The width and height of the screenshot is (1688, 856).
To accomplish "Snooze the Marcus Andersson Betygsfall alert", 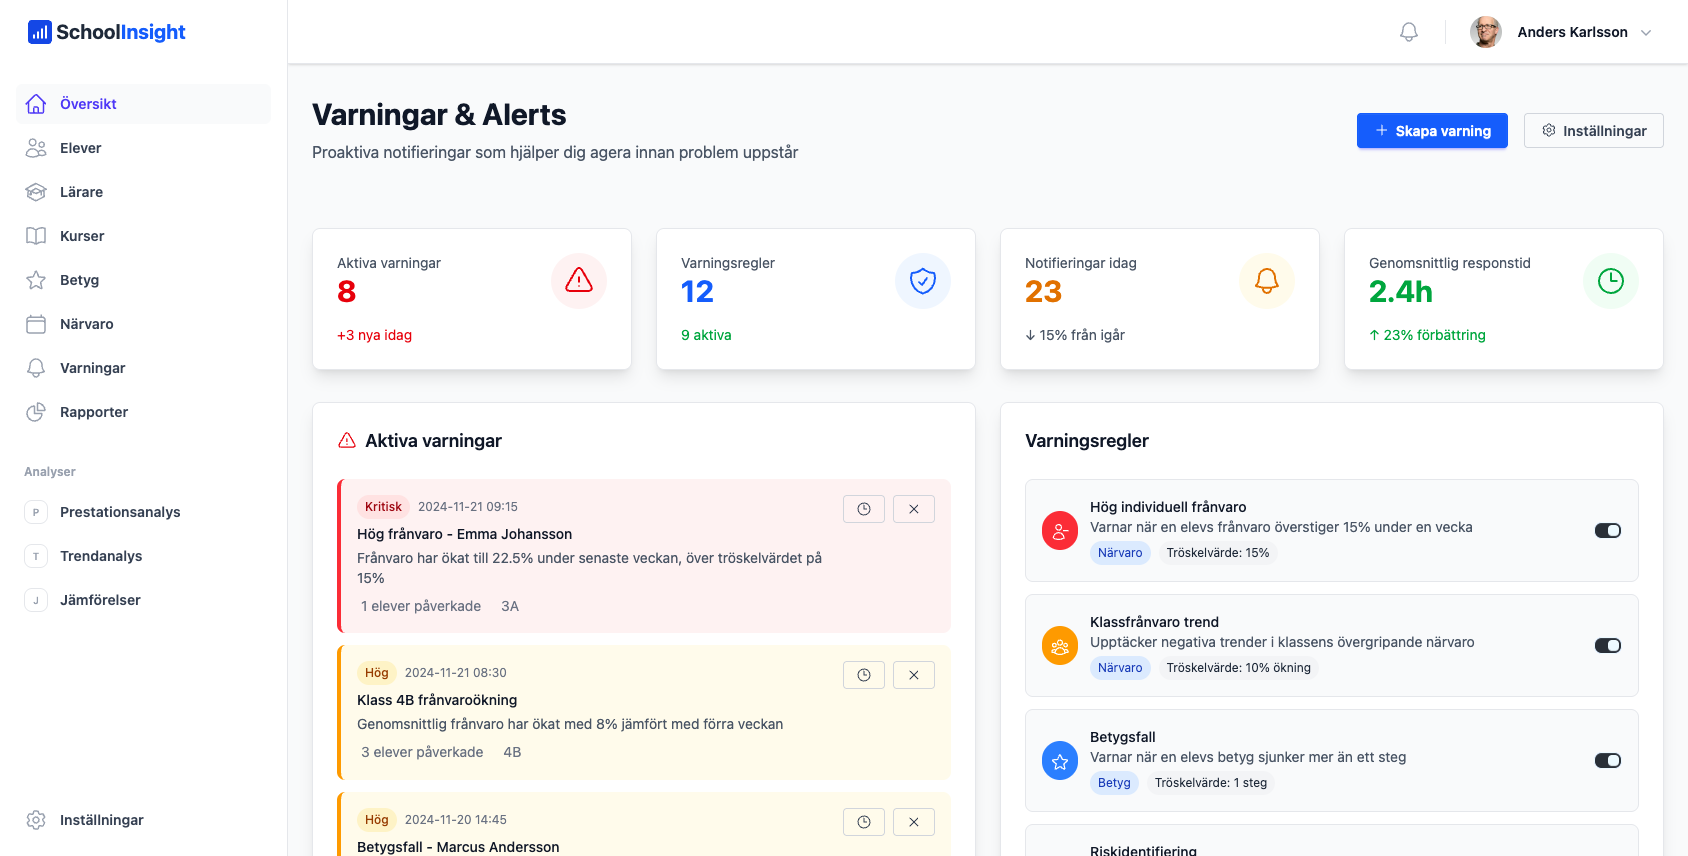I will [863, 822].
